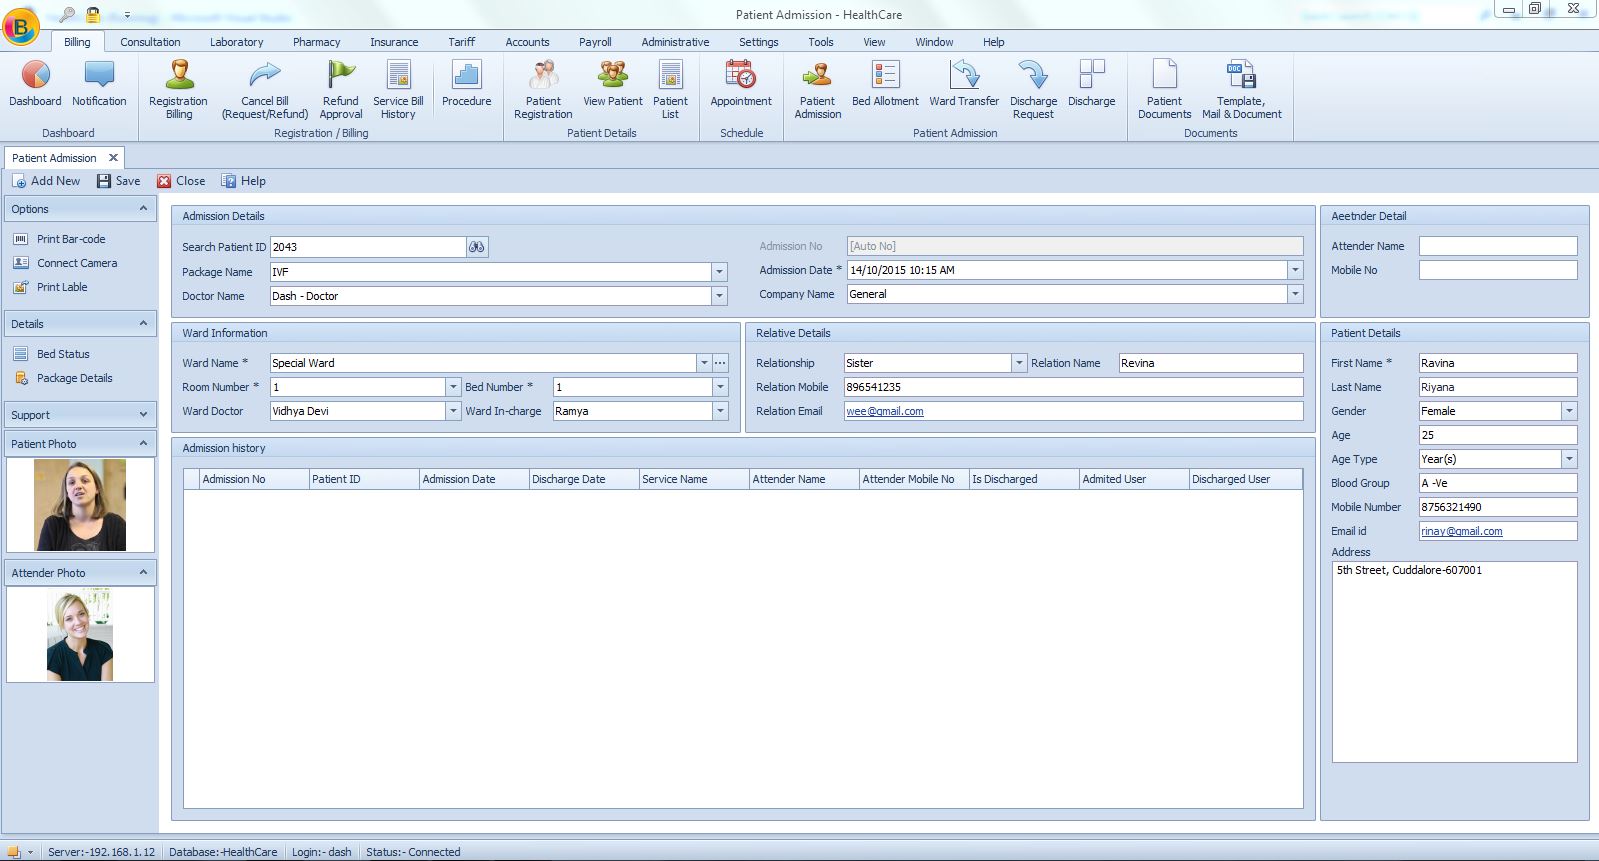Click the wee@gmail.com relation email link
The height and width of the screenshot is (861, 1599).
pos(885,411)
